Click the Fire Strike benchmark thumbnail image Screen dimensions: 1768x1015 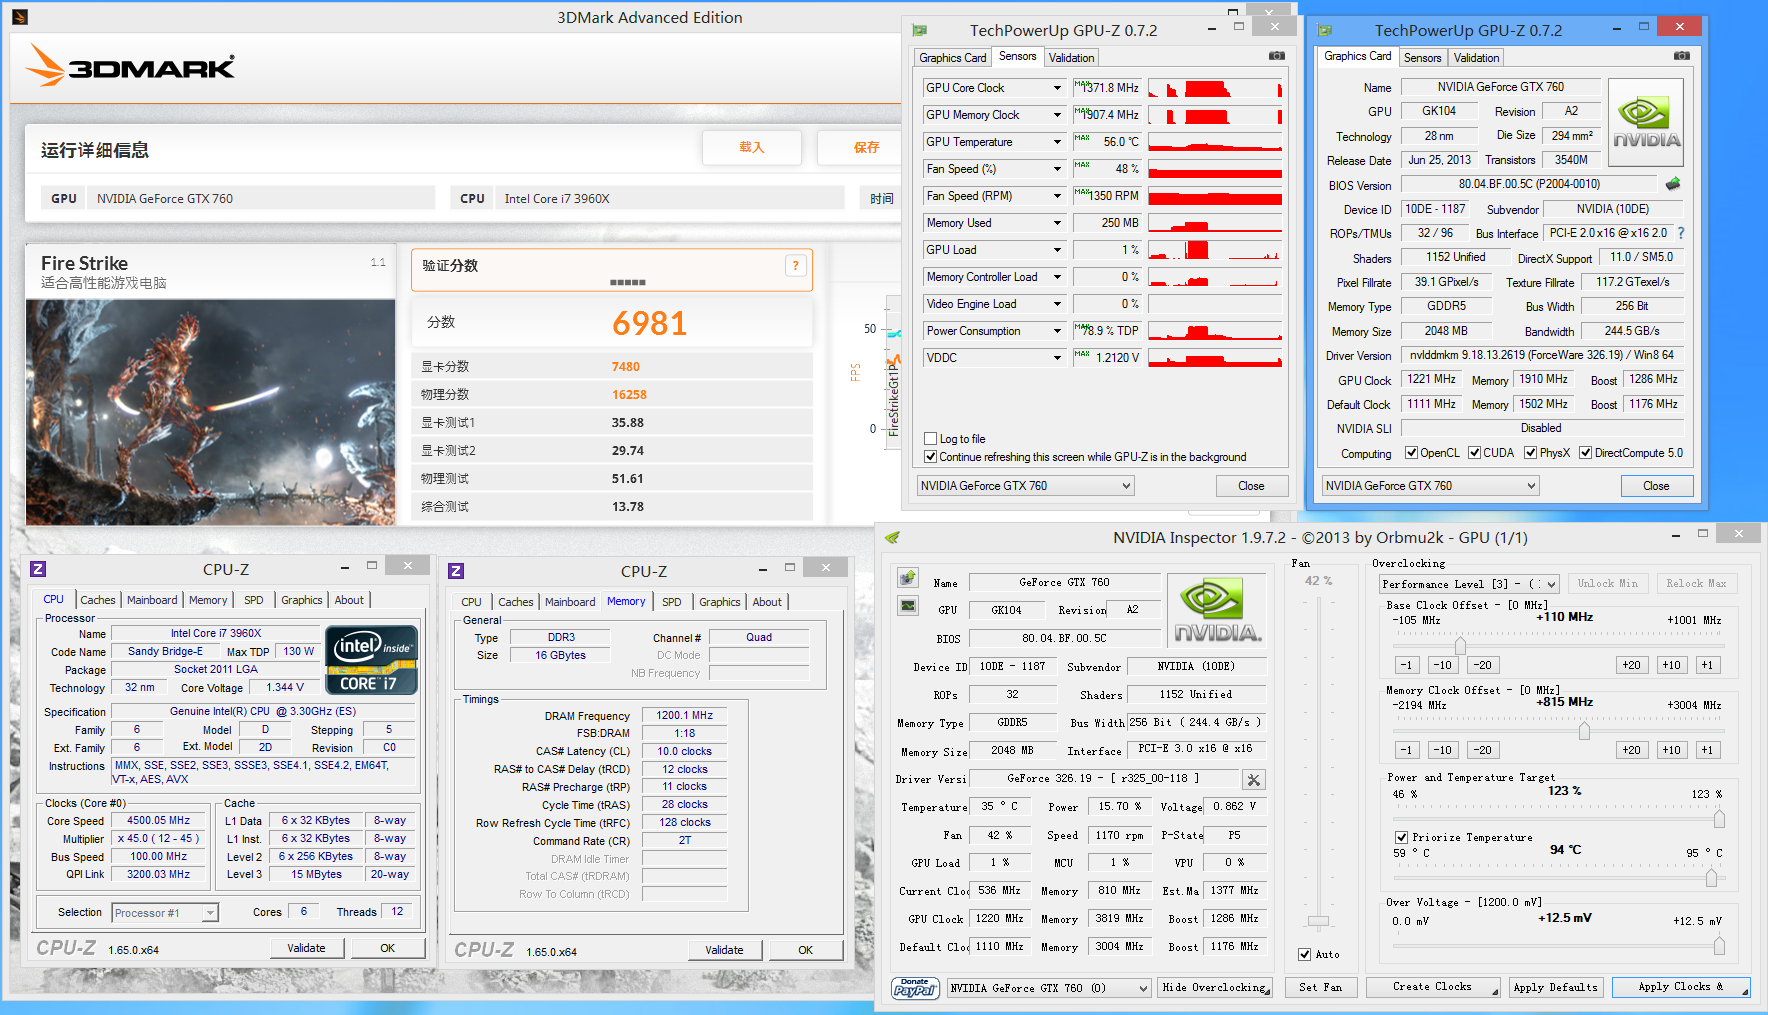tap(210, 412)
